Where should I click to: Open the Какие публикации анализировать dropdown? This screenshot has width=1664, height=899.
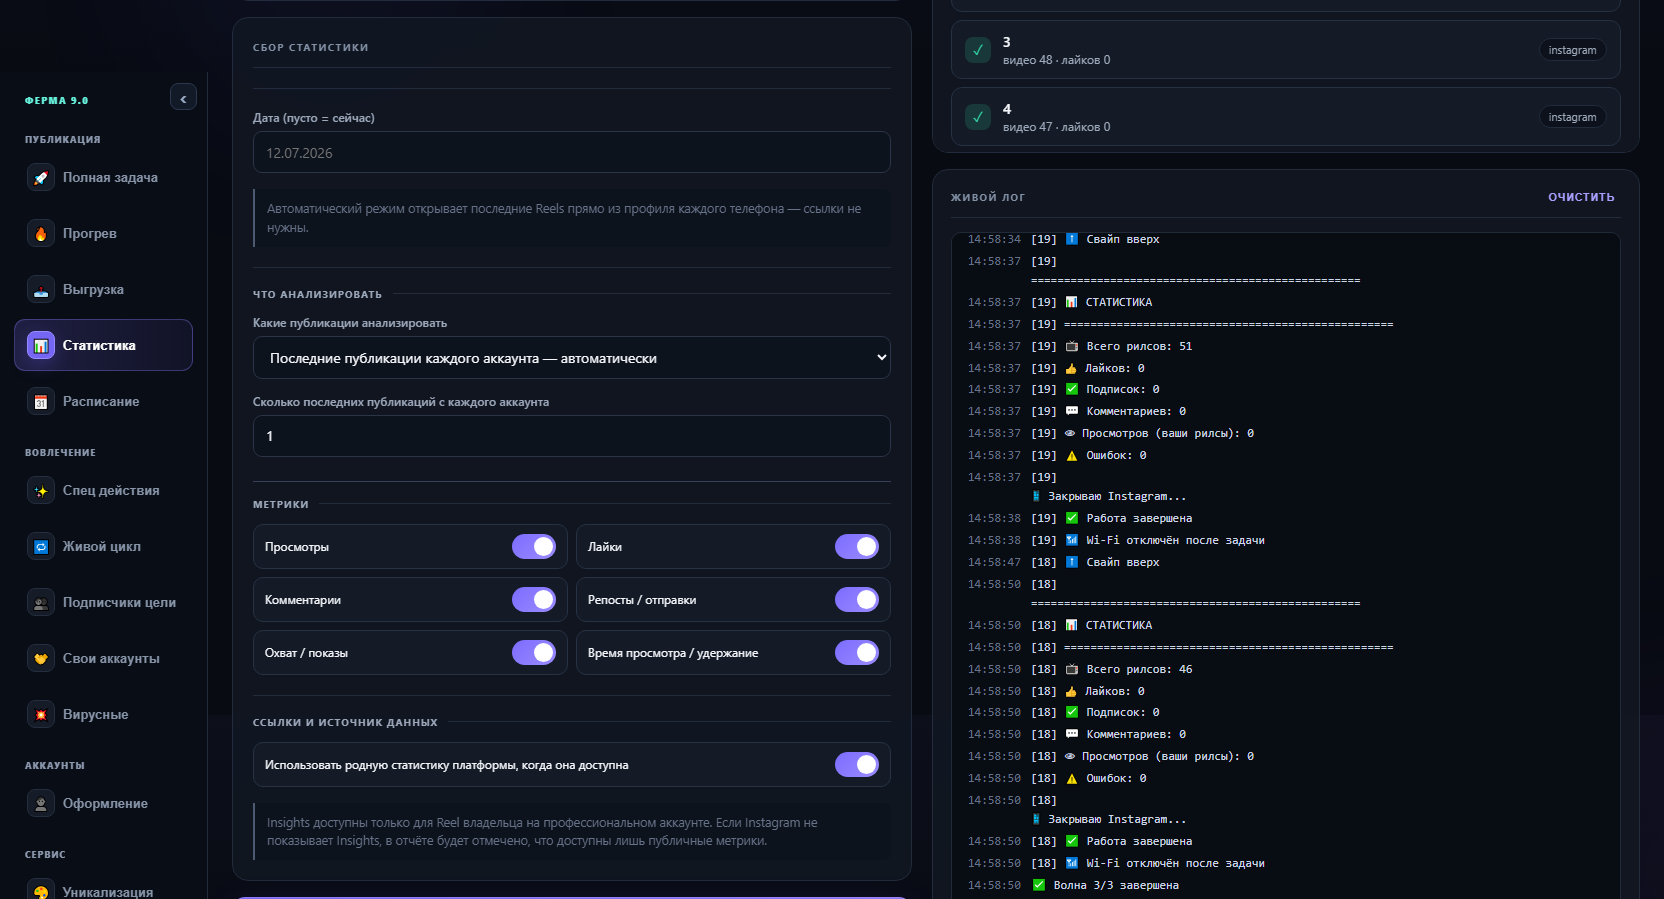click(572, 358)
